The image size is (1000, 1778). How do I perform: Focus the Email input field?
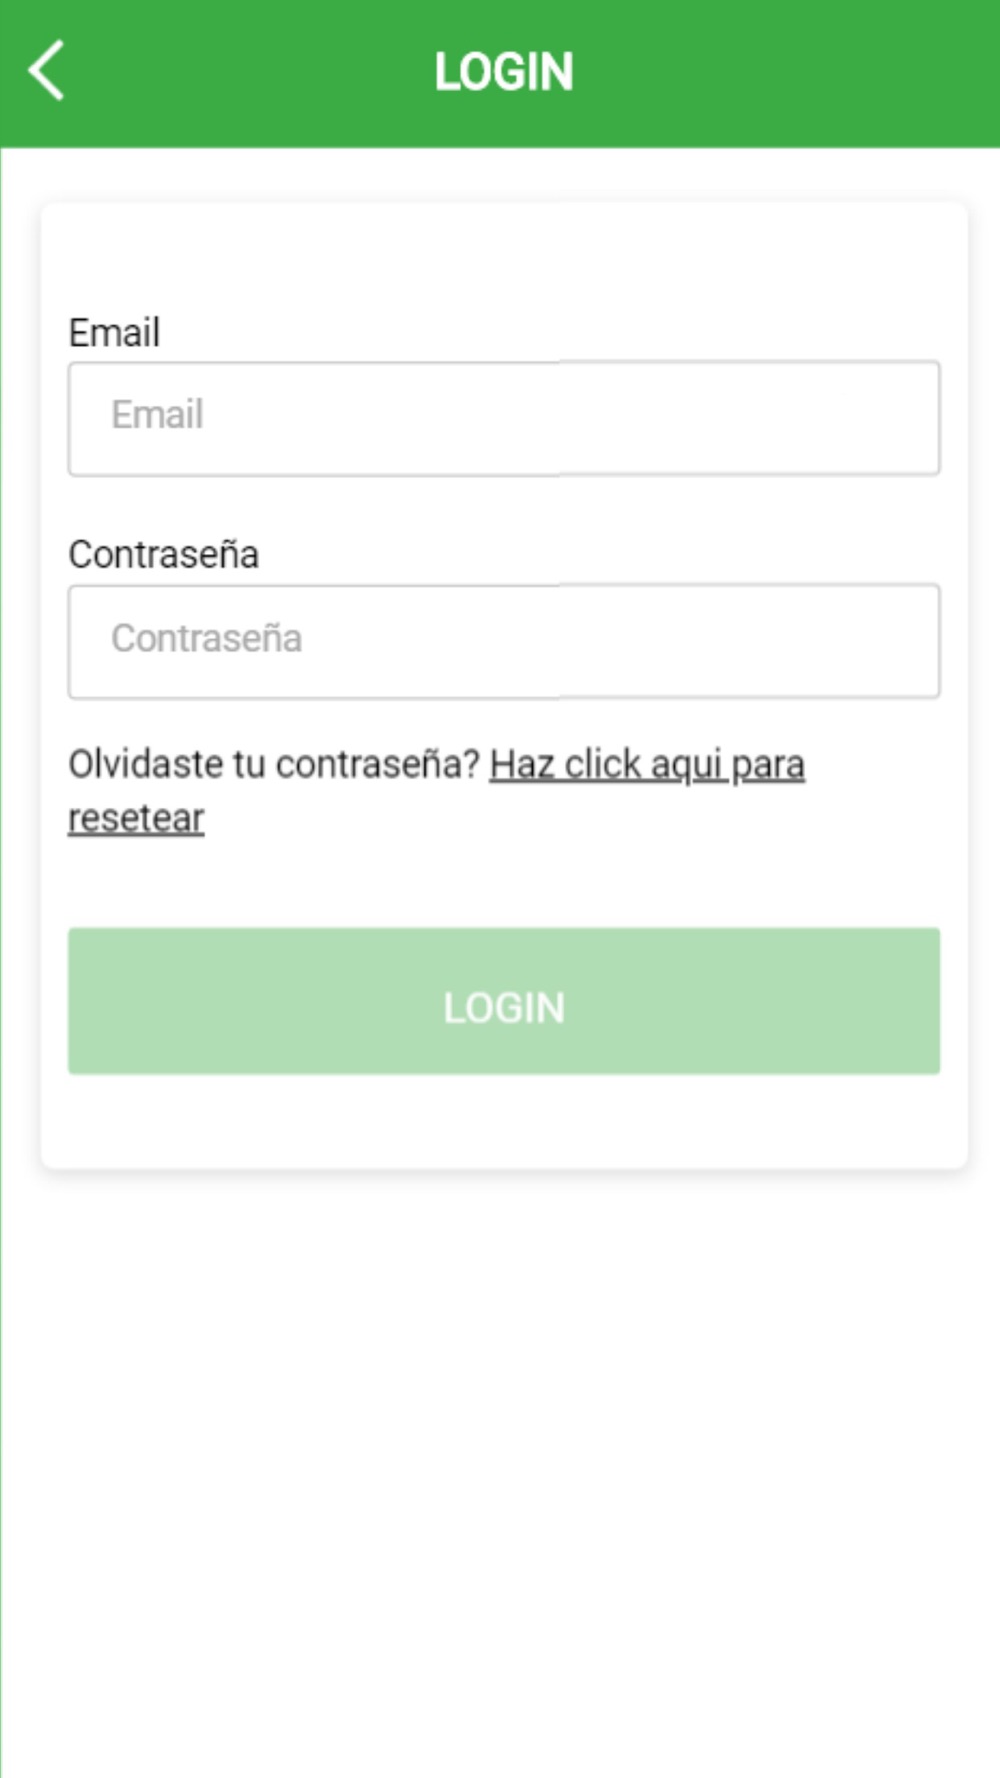[x=503, y=418]
